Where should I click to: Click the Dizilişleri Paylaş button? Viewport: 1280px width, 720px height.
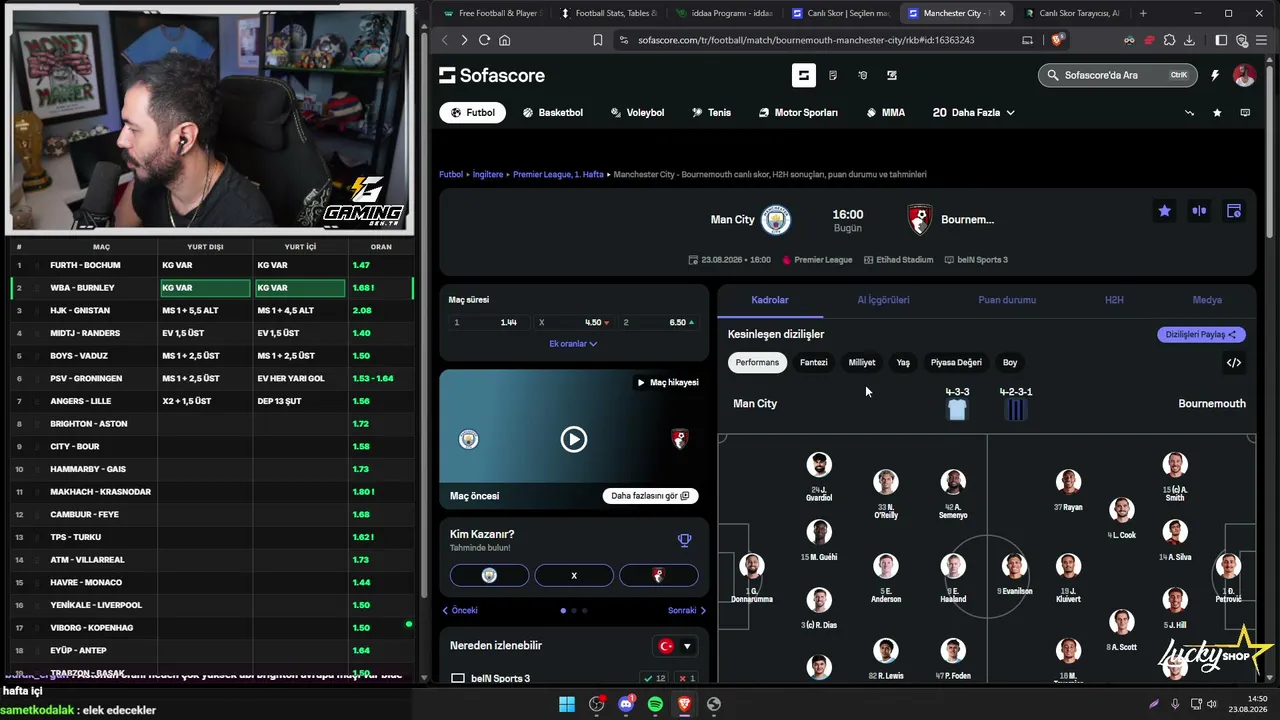pyautogui.click(x=1201, y=335)
